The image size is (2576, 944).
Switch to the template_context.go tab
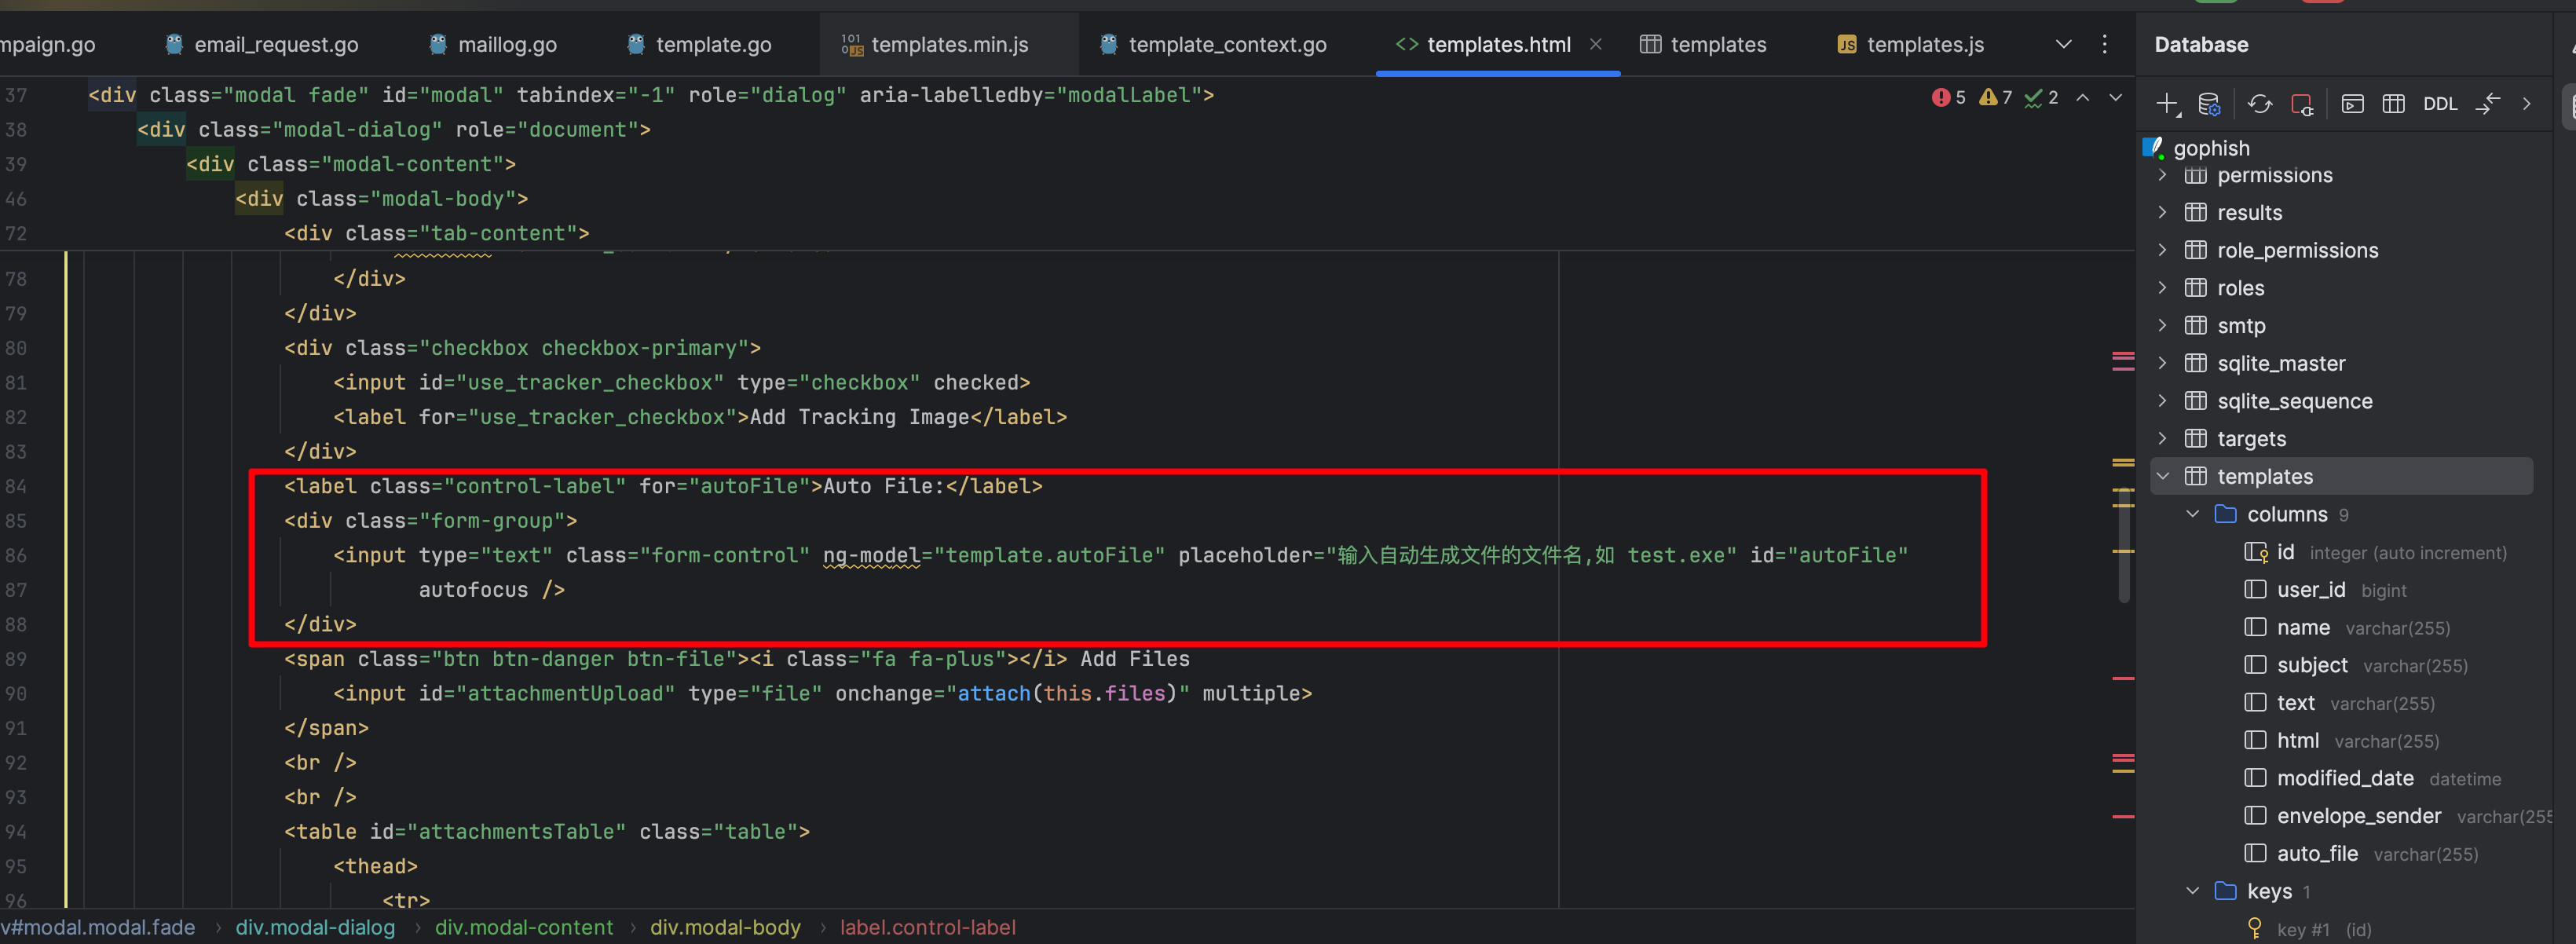point(1213,44)
